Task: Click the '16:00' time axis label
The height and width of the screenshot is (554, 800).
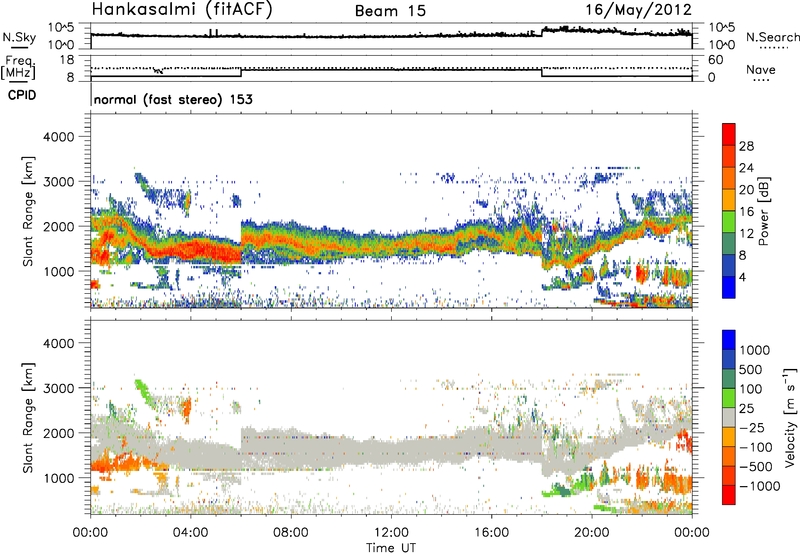Action: (x=491, y=532)
